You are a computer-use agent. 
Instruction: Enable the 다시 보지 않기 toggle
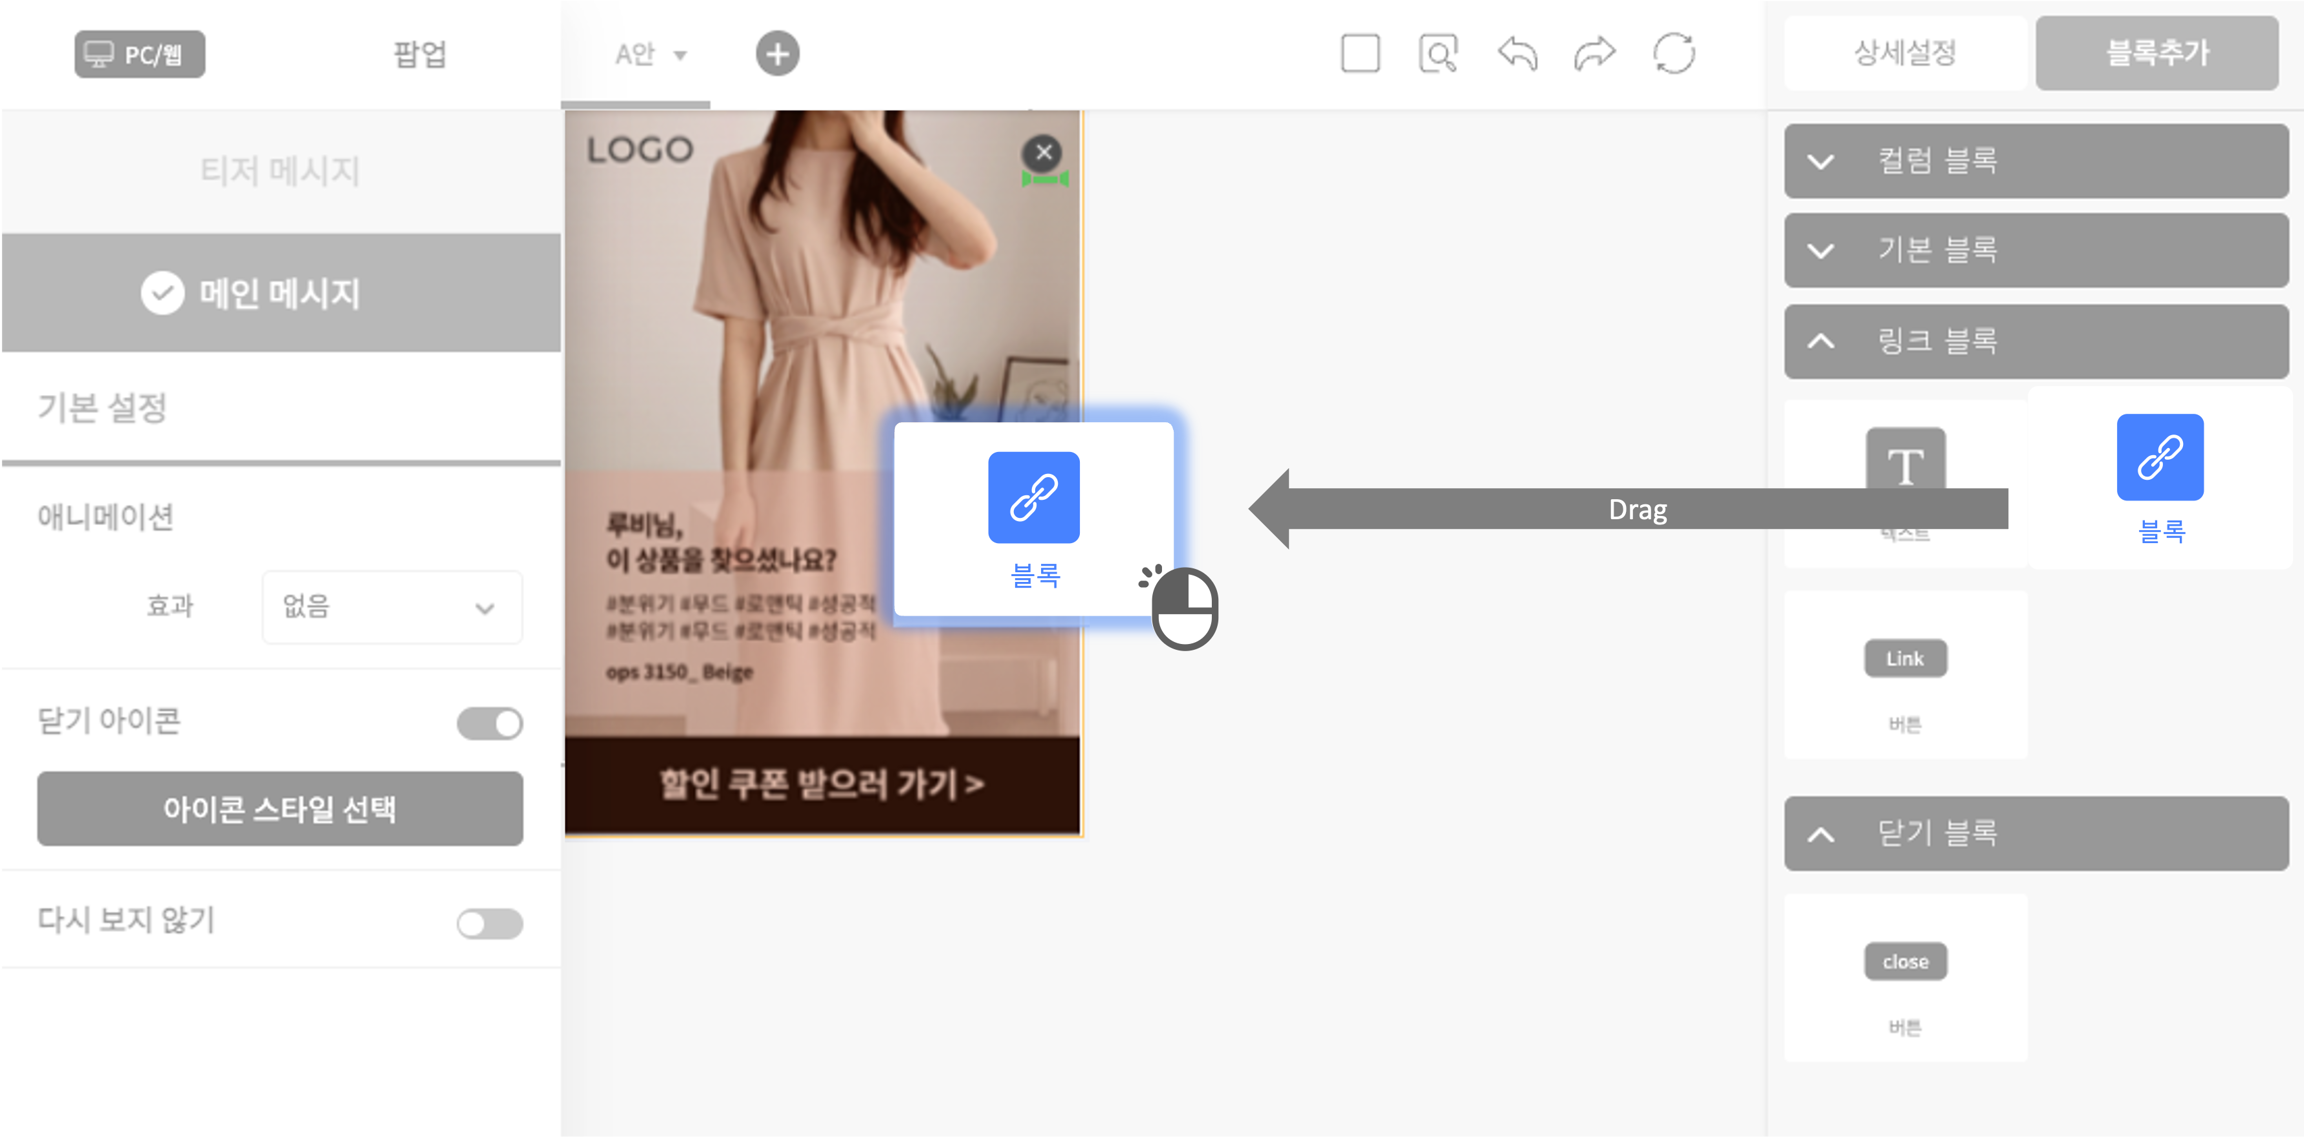click(490, 923)
